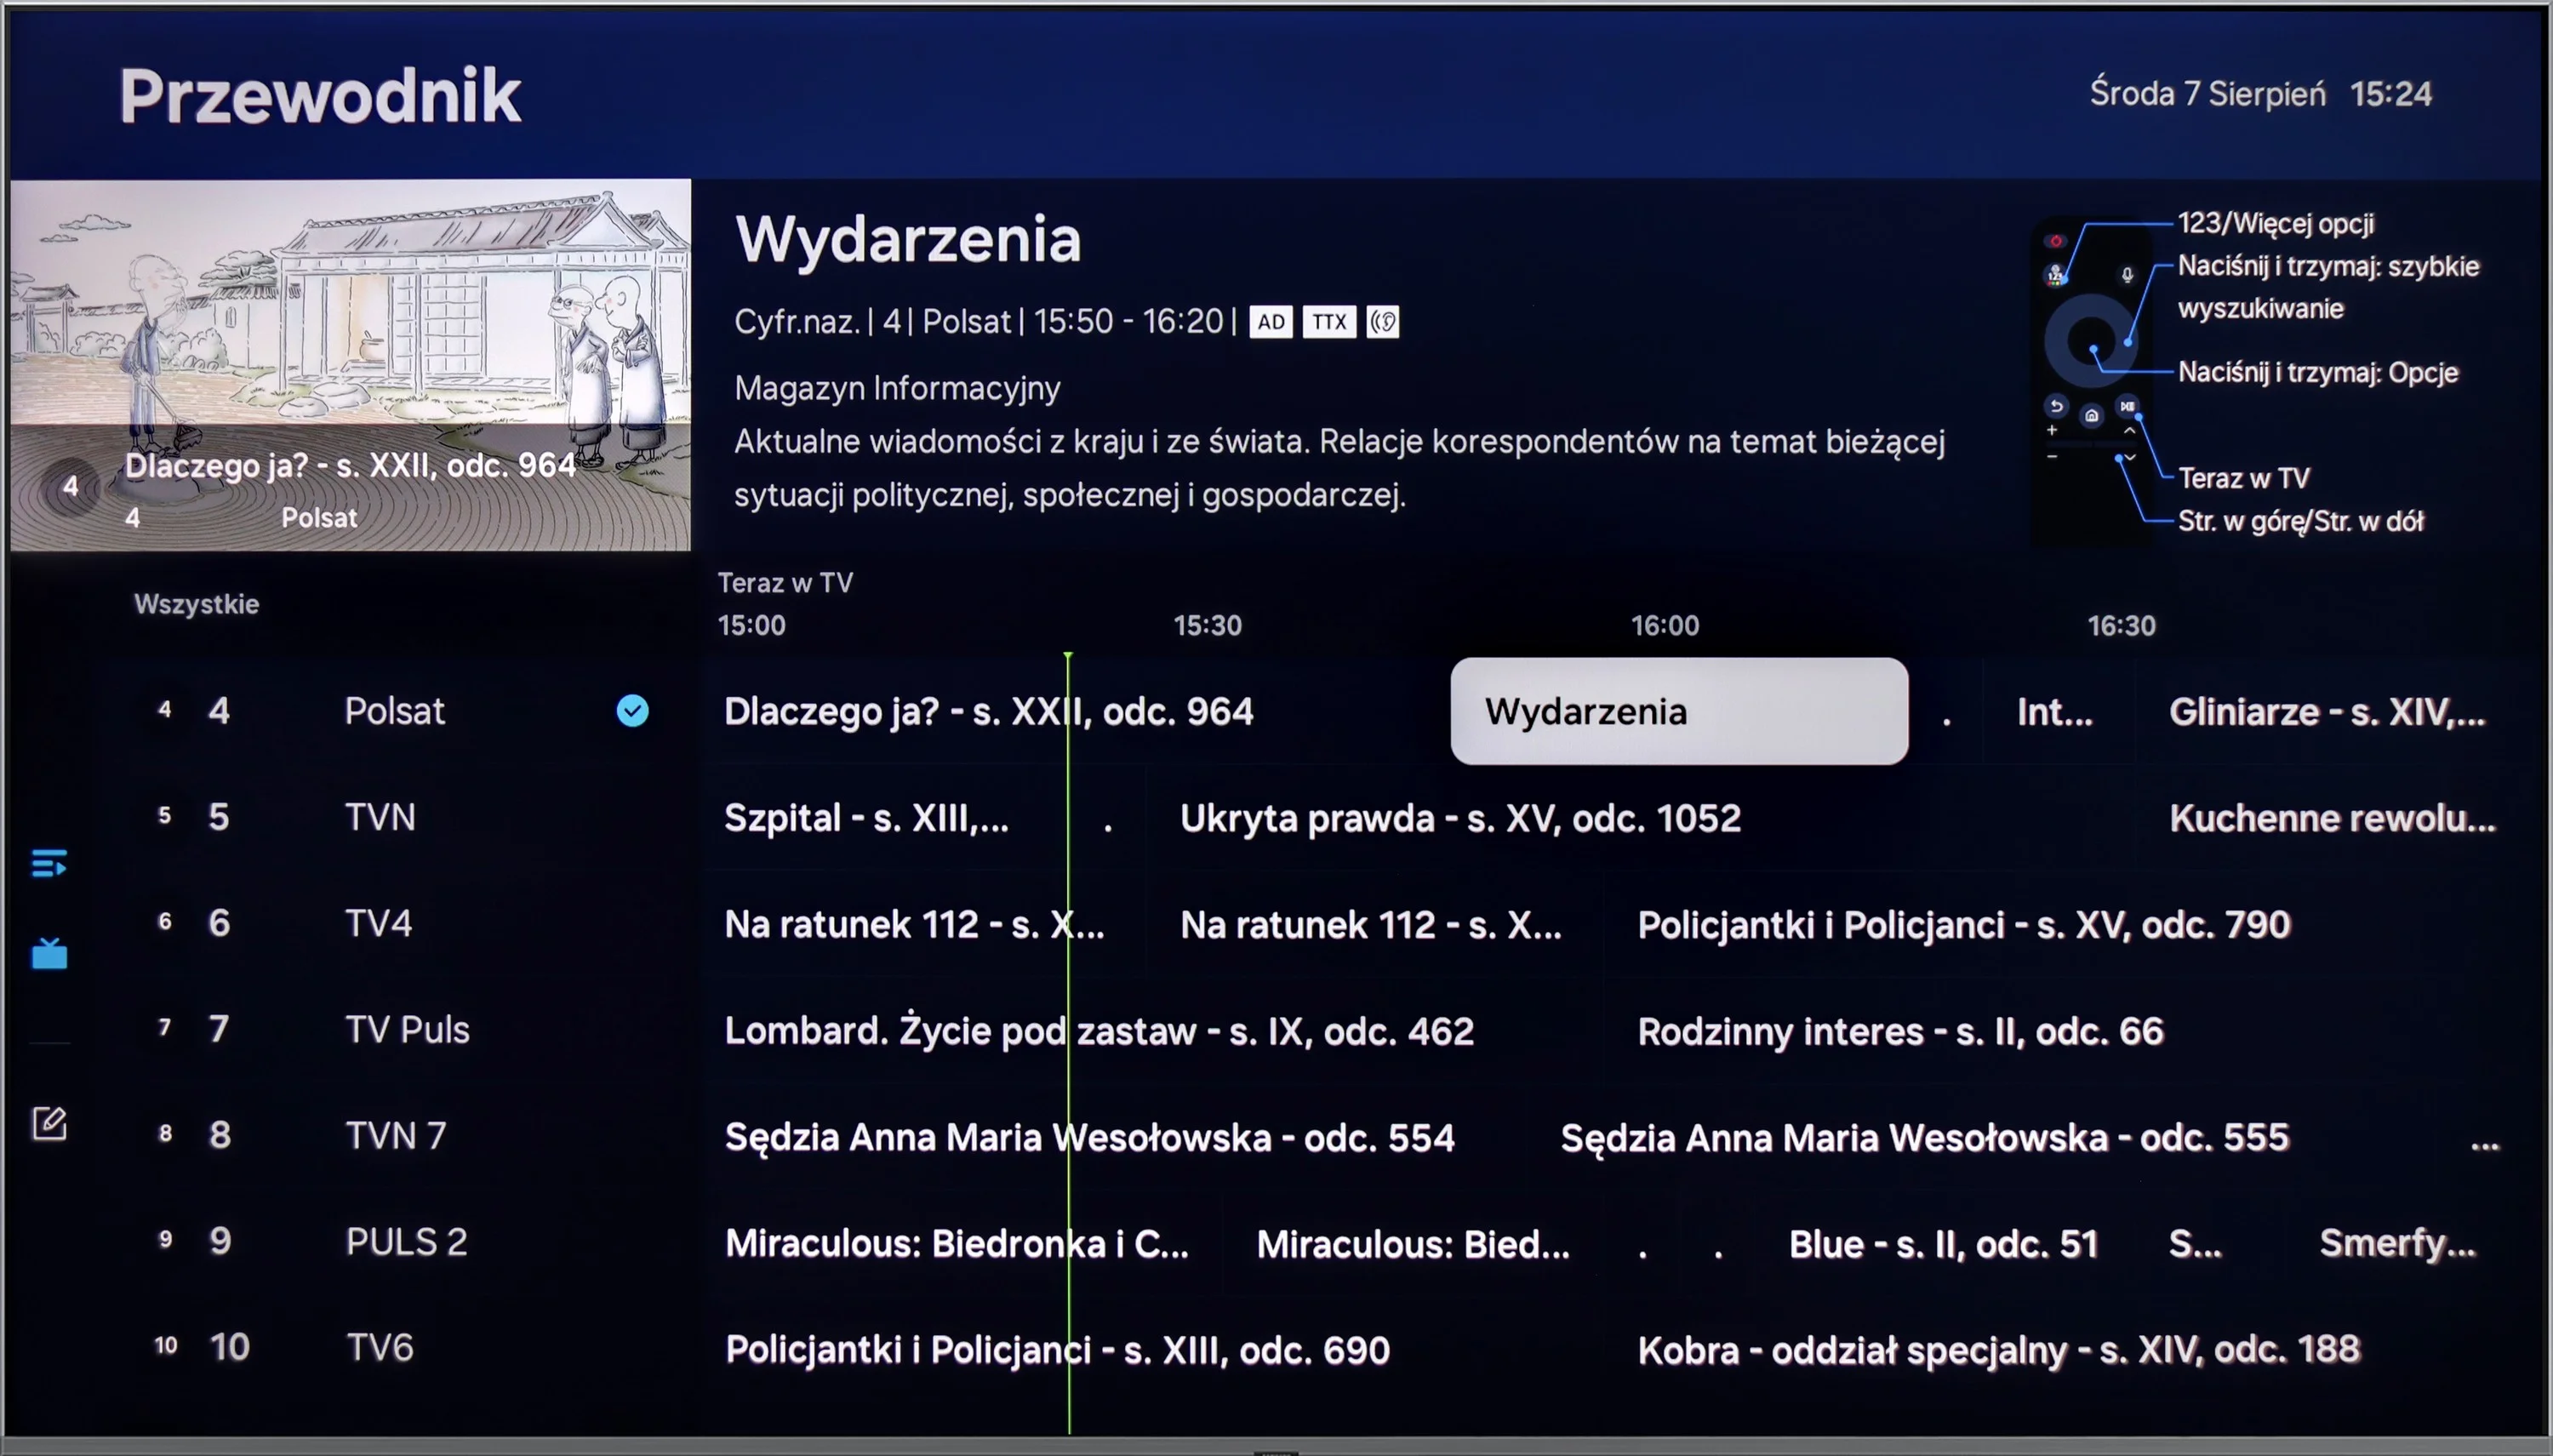Open the Dlaczego ja? preview thumbnail
The width and height of the screenshot is (2553, 1456).
(x=350, y=365)
